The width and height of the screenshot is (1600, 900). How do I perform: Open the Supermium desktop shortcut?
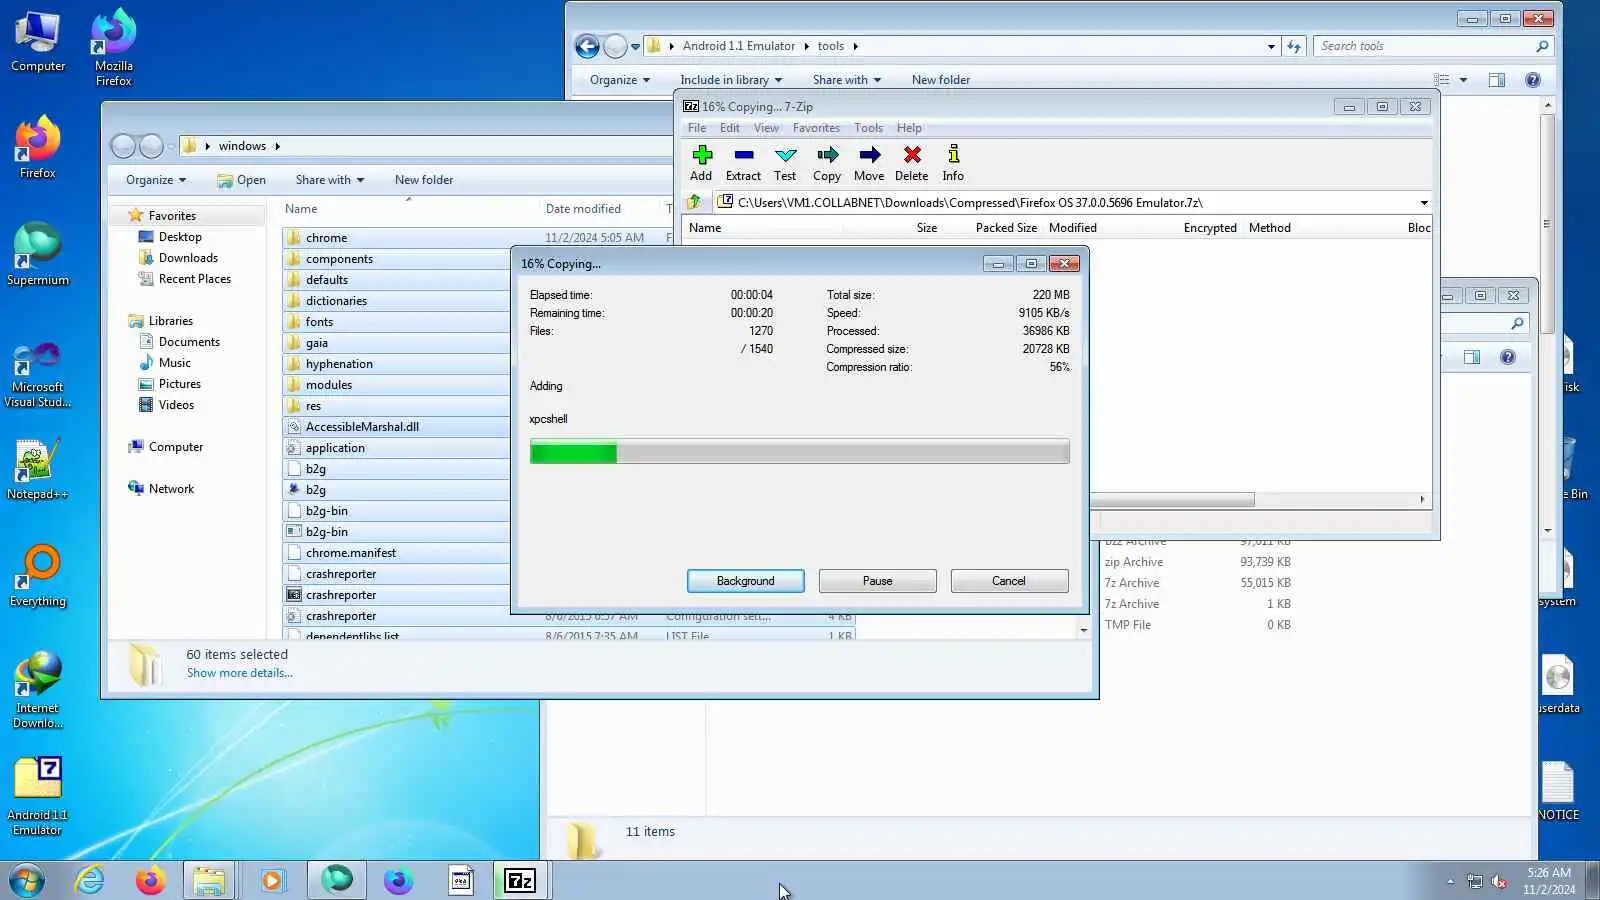pos(38,255)
